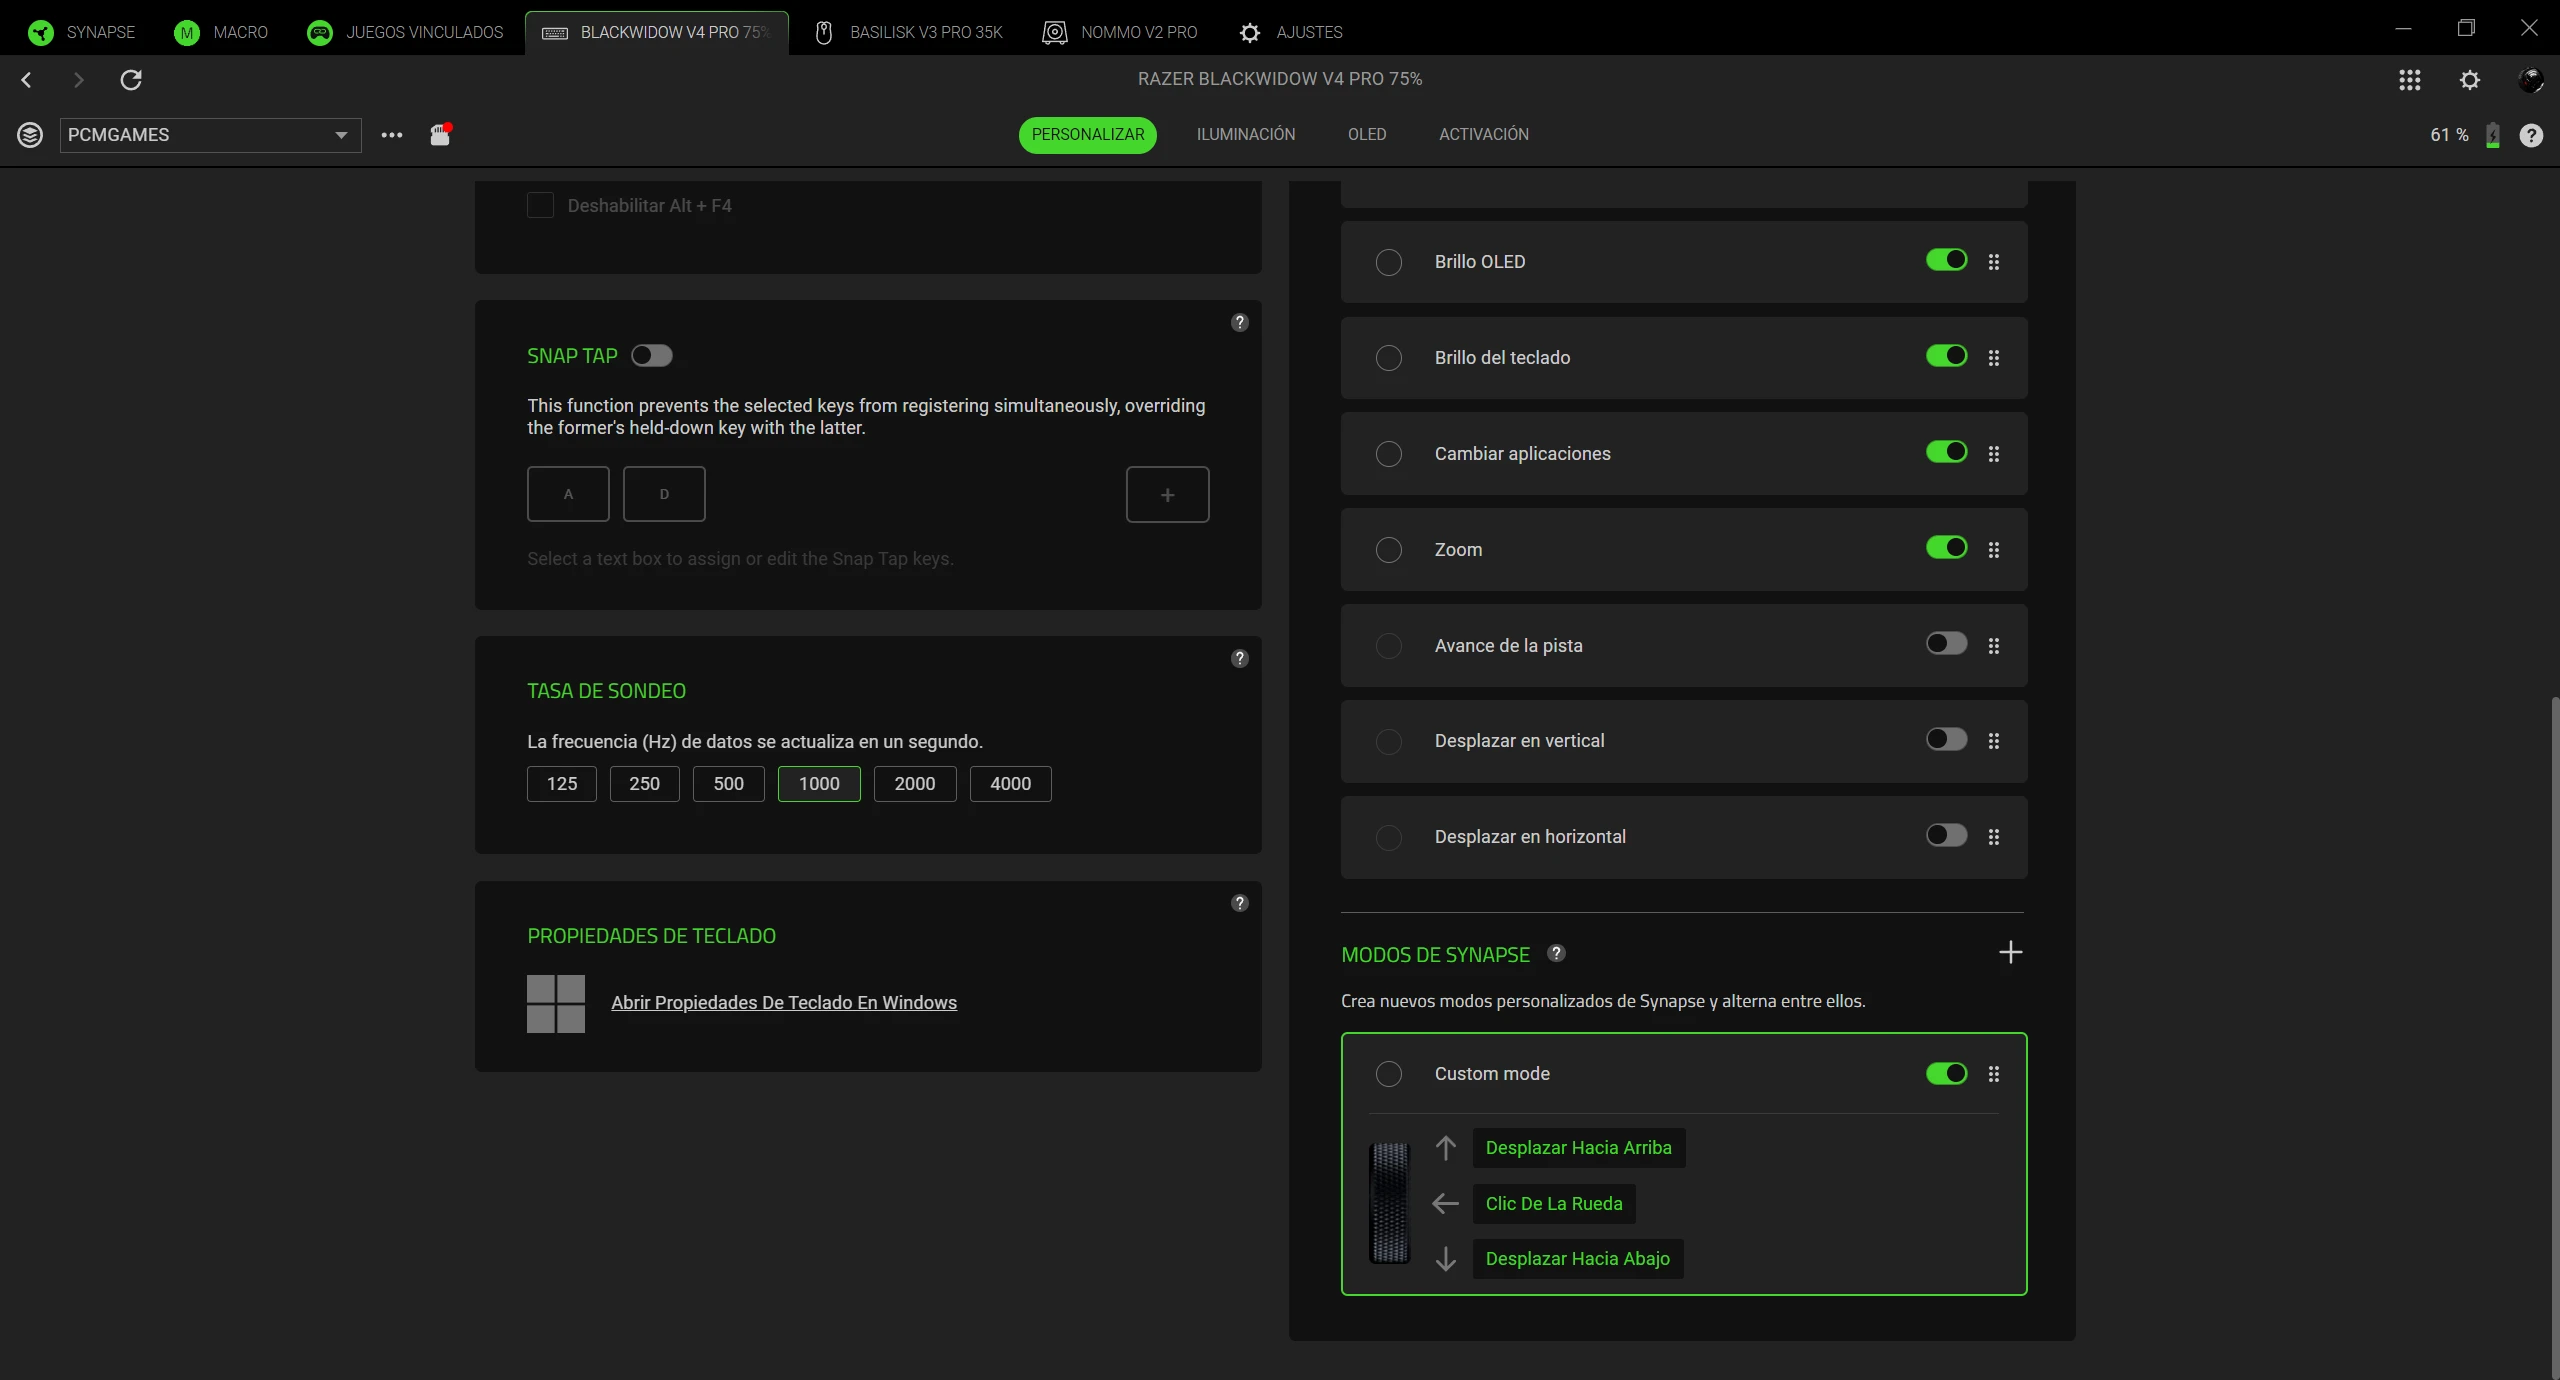Screen dimensions: 2560x1380
Task: Select the Snap Tap key box A
Action: [x=568, y=494]
